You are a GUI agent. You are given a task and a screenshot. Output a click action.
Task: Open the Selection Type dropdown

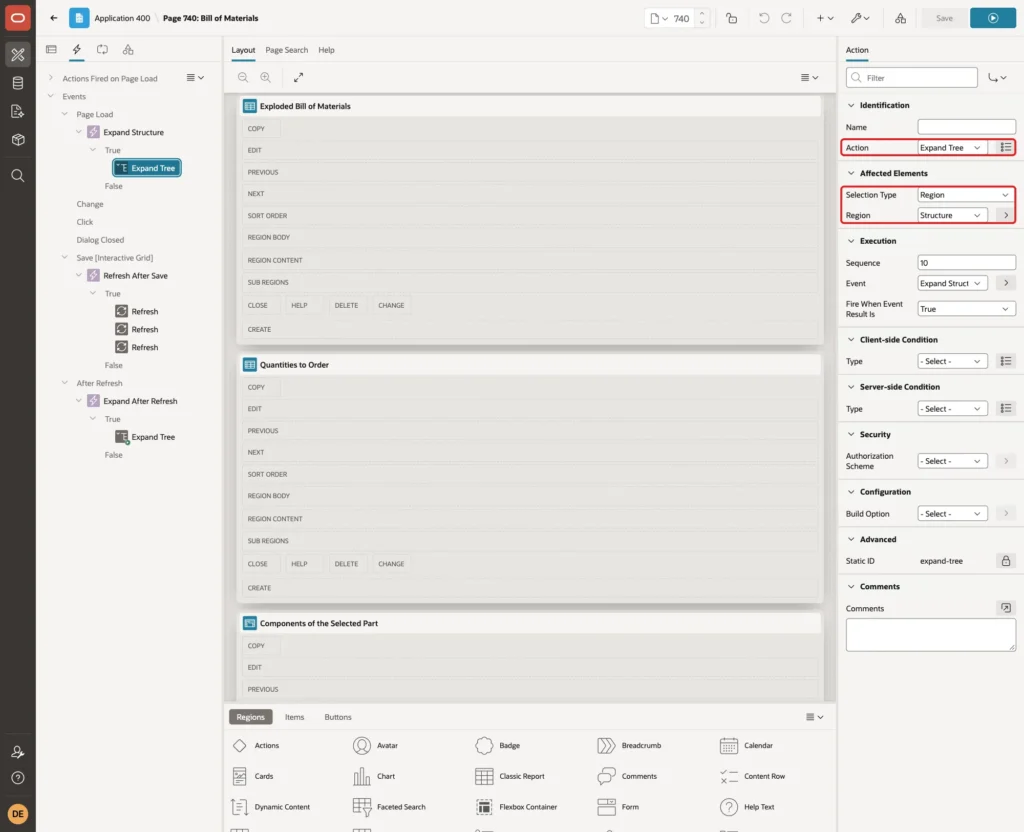coord(966,195)
